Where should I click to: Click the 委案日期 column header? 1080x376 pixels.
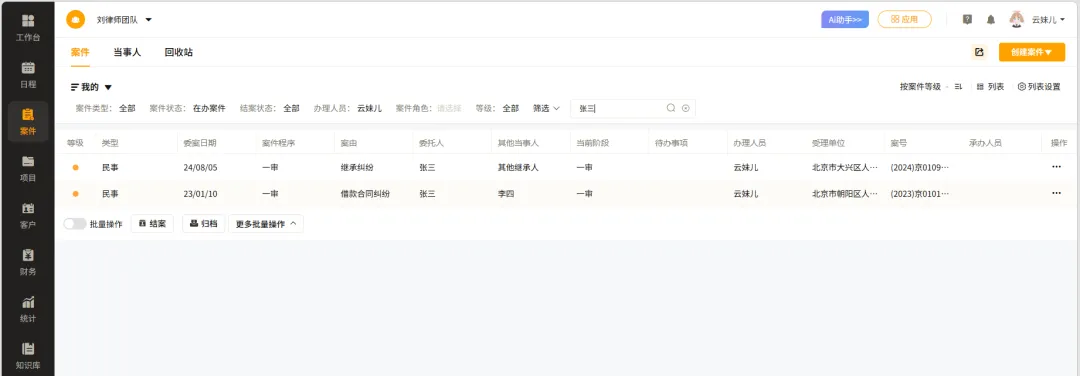point(200,143)
